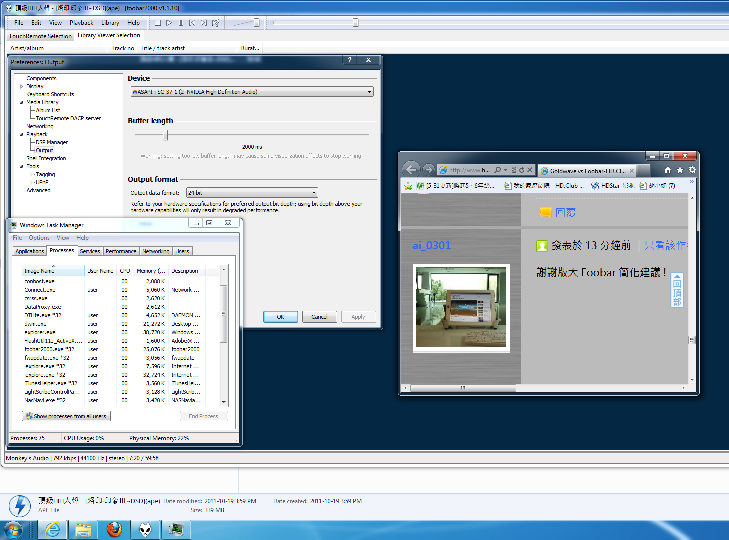Click the Play button in foobar2000 toolbar
The image size is (729, 540).
point(169,23)
